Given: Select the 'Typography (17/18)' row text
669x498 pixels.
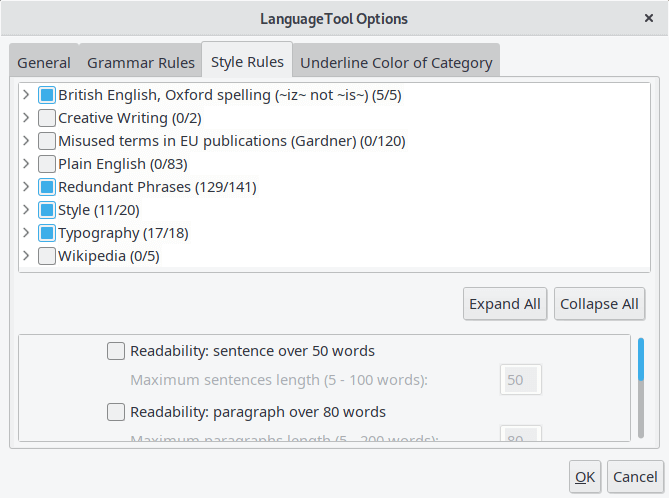Looking at the screenshot, I should pos(123,233).
